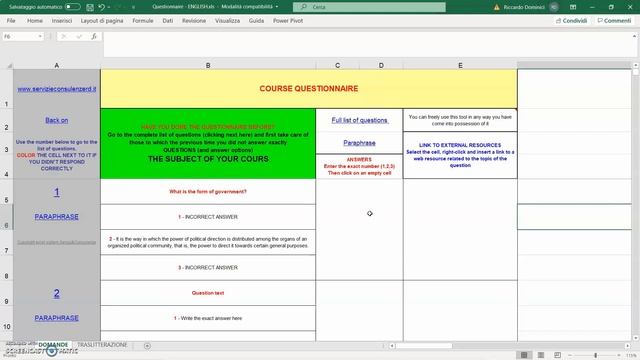Click the Condividi share button

pyautogui.click(x=571, y=20)
